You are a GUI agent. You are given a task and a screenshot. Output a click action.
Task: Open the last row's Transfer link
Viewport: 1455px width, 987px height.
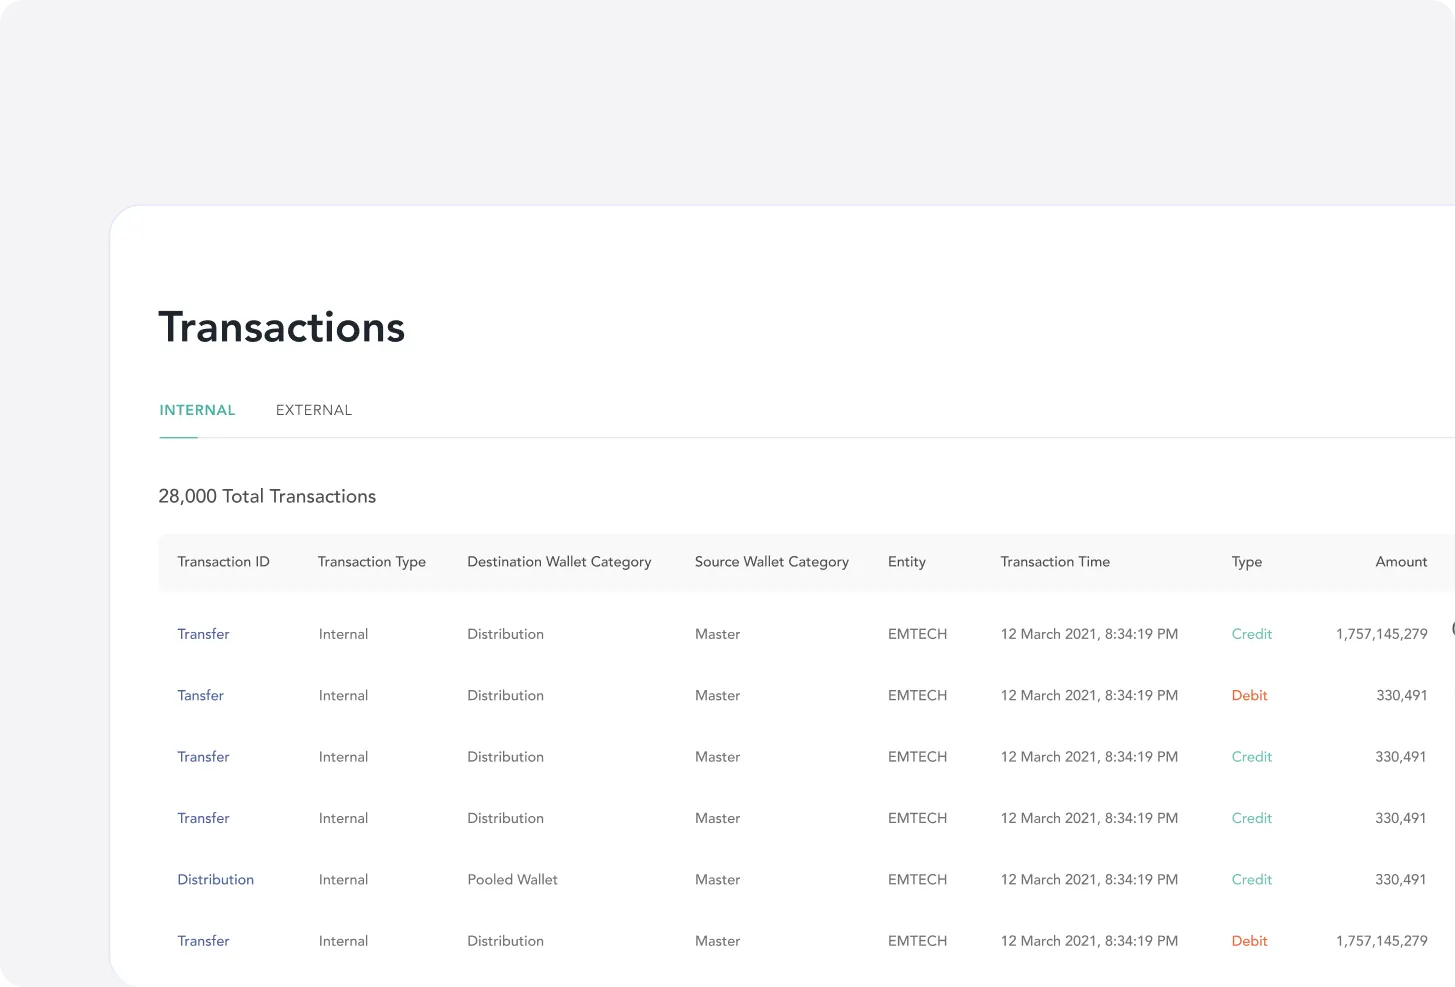(x=203, y=941)
